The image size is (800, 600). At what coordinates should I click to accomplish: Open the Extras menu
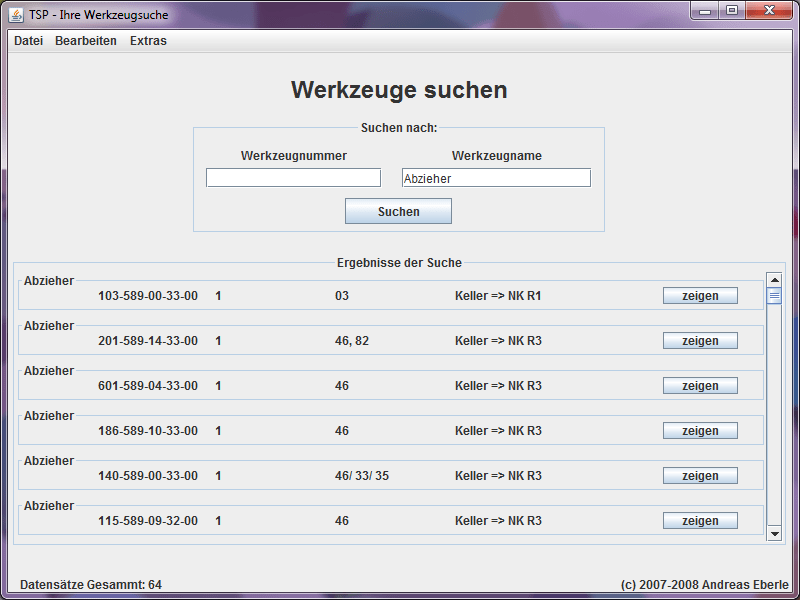tap(147, 41)
